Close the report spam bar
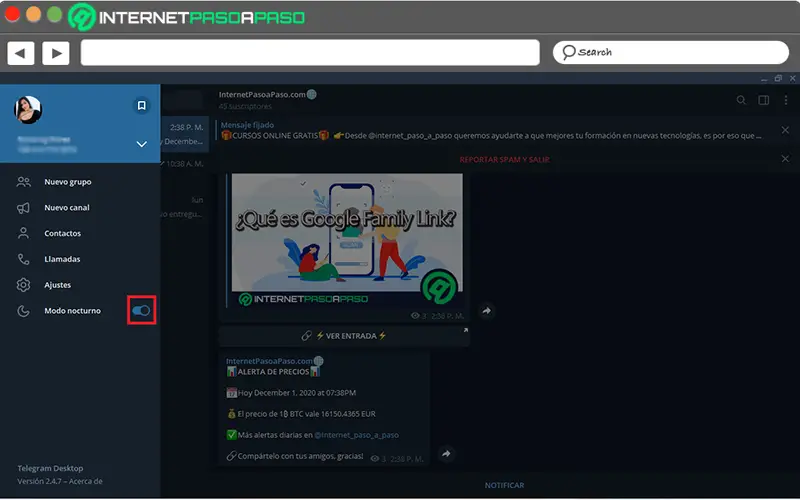This screenshot has height=500, width=800. click(x=785, y=159)
